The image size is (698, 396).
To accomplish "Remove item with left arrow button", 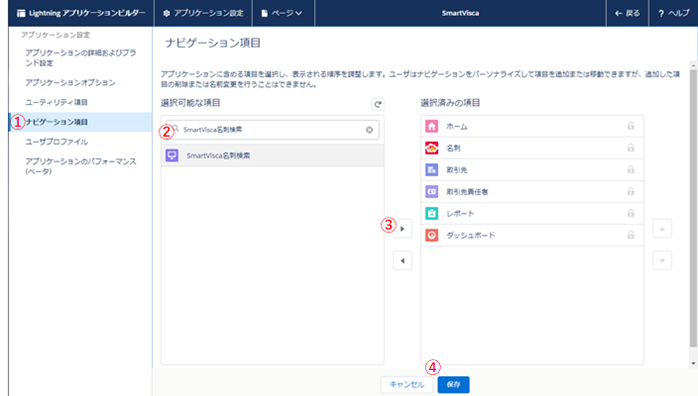I will [402, 261].
